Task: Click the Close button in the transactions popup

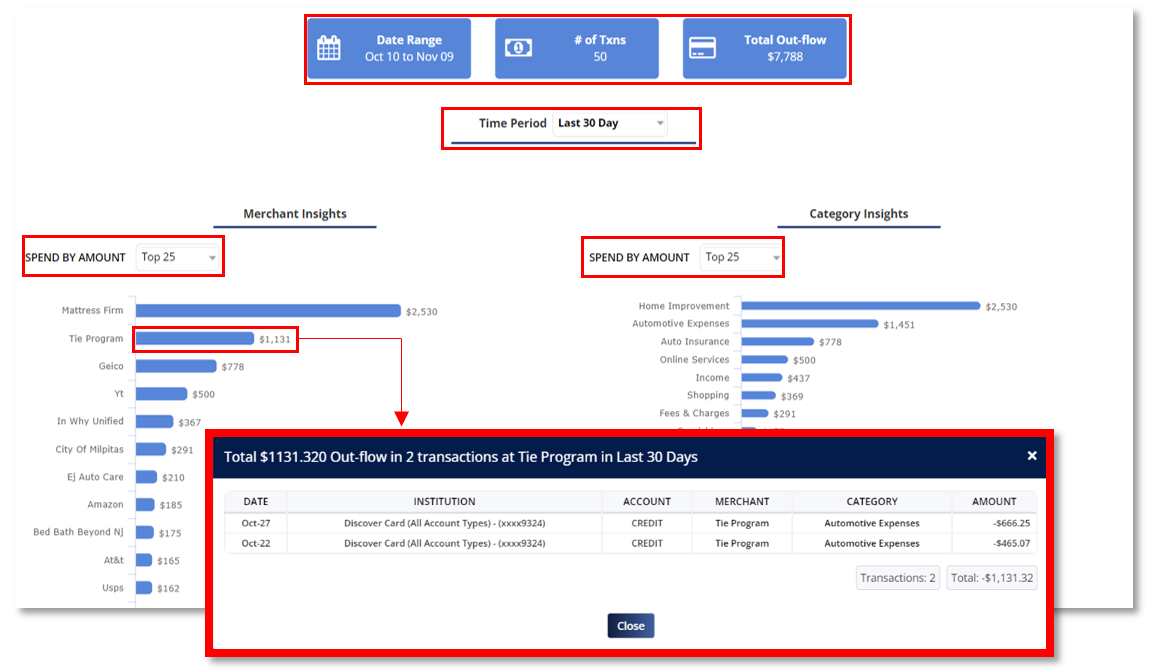Action: (631, 626)
